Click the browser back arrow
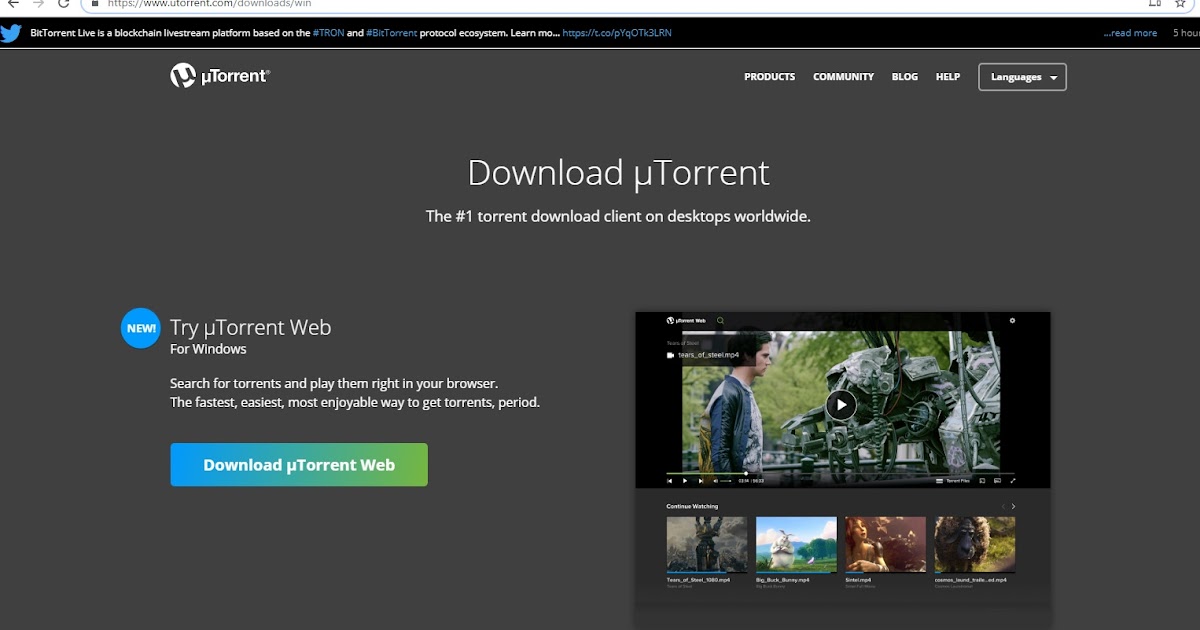 click(13, 4)
